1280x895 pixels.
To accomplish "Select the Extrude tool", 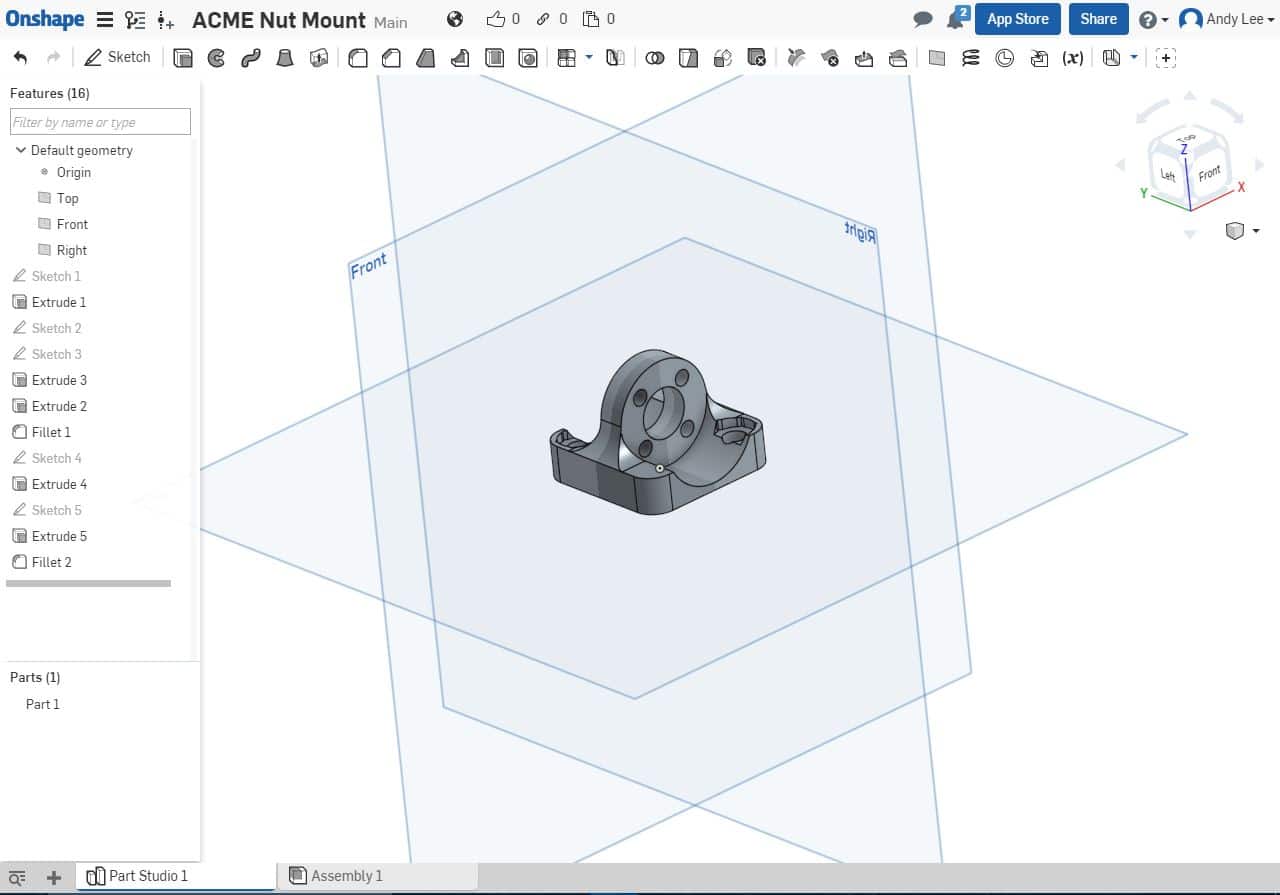I will pos(183,58).
